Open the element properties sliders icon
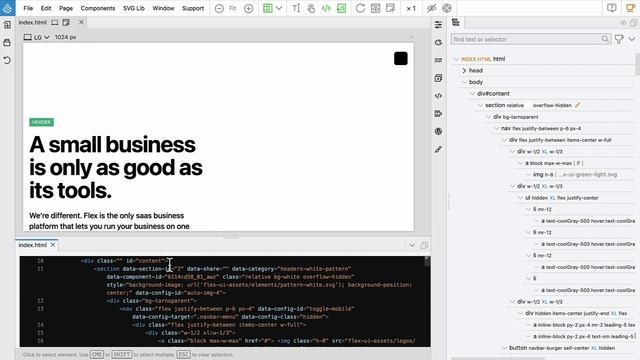This screenshot has width=640, height=360. [438, 25]
